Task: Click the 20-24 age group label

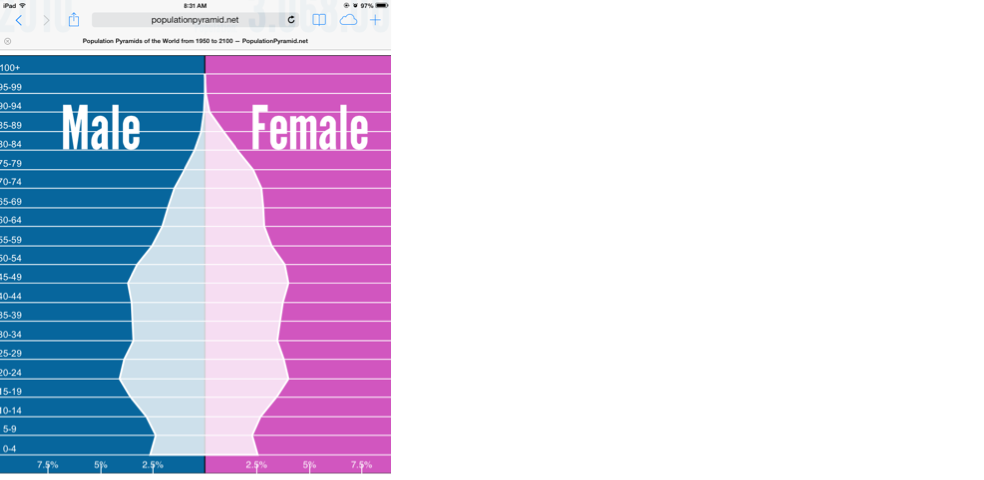Action: pyautogui.click(x=11, y=372)
